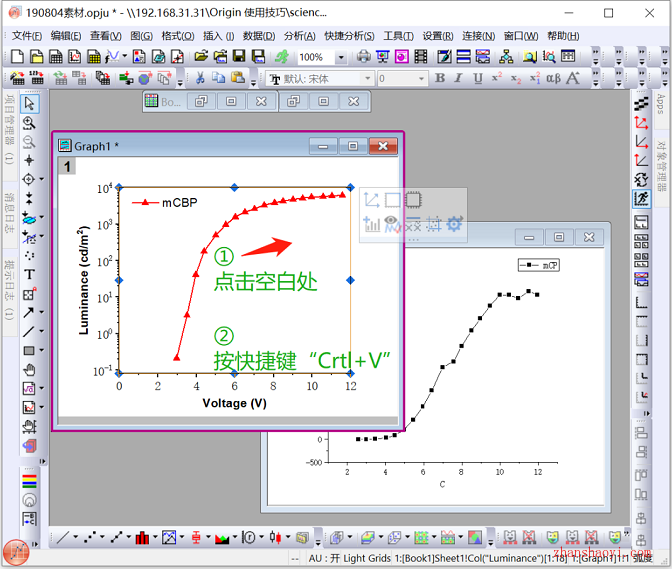This screenshot has height=569, width=672.
Task: Expand Column plot type dropdown arrow
Action: click(155, 537)
